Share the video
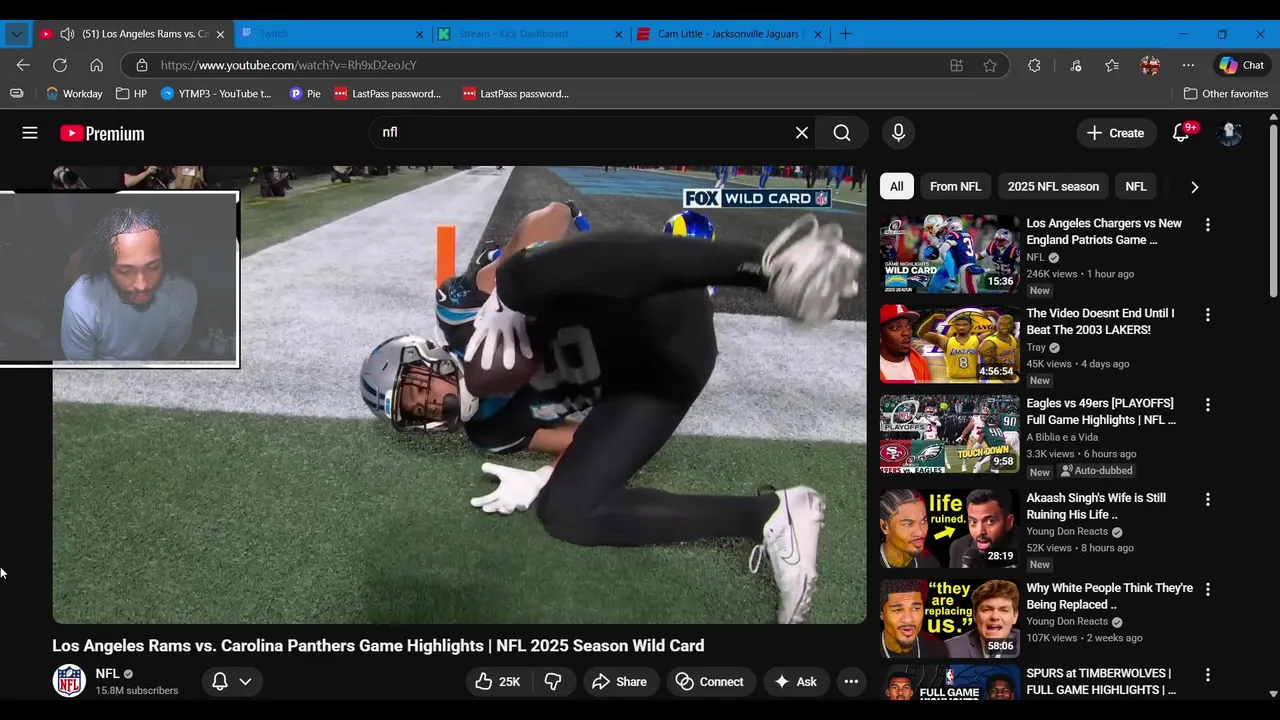1280x720 pixels. tap(620, 682)
